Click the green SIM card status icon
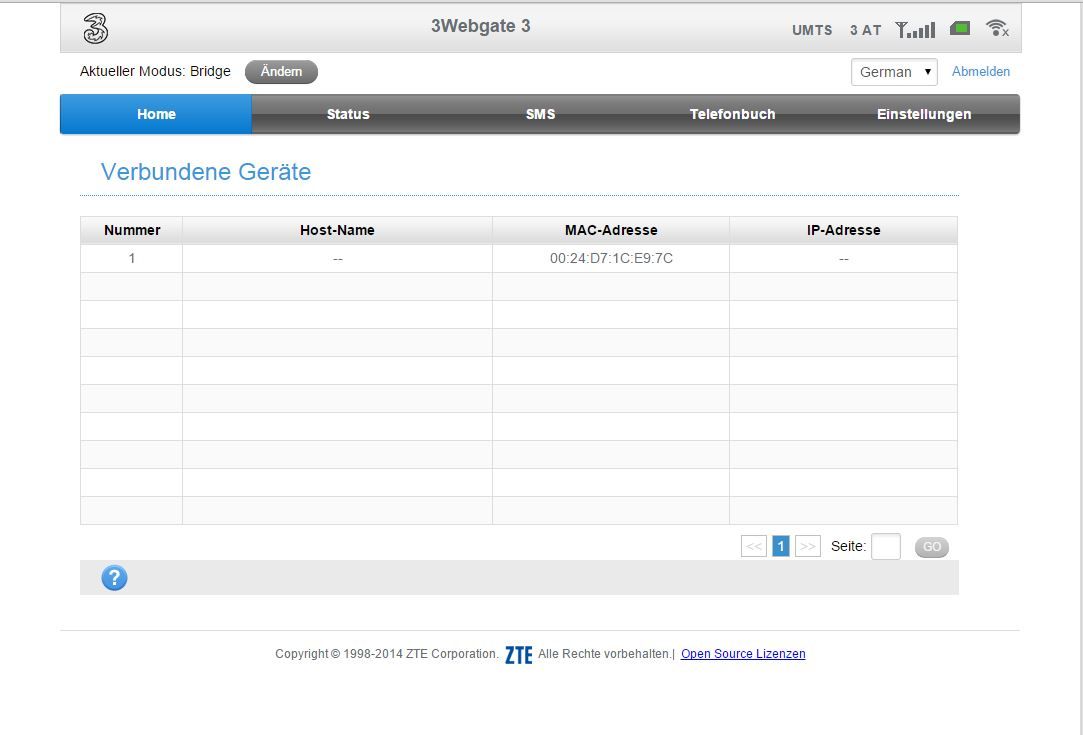Screen dimensions: 1083x735 pyautogui.click(x=960, y=29)
